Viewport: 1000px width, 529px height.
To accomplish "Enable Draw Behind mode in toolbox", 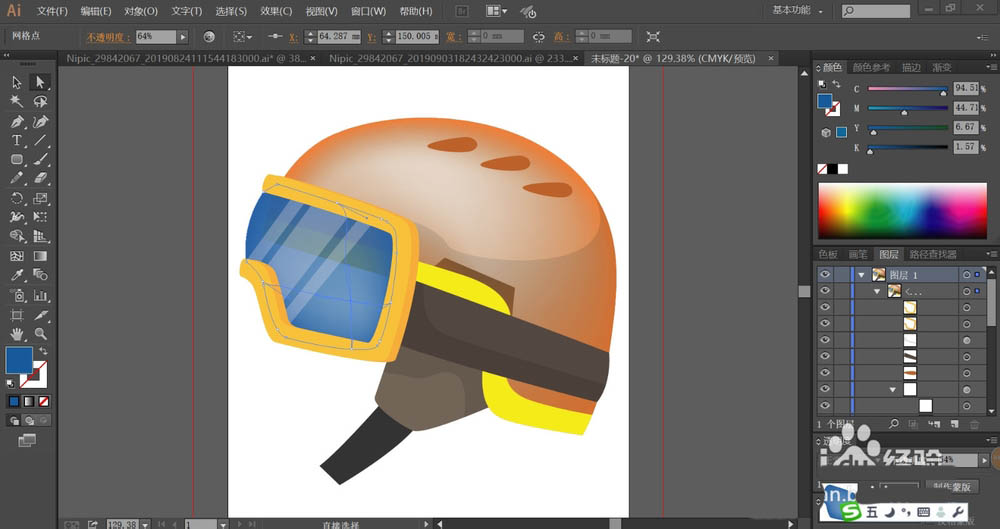I will pos(29,421).
